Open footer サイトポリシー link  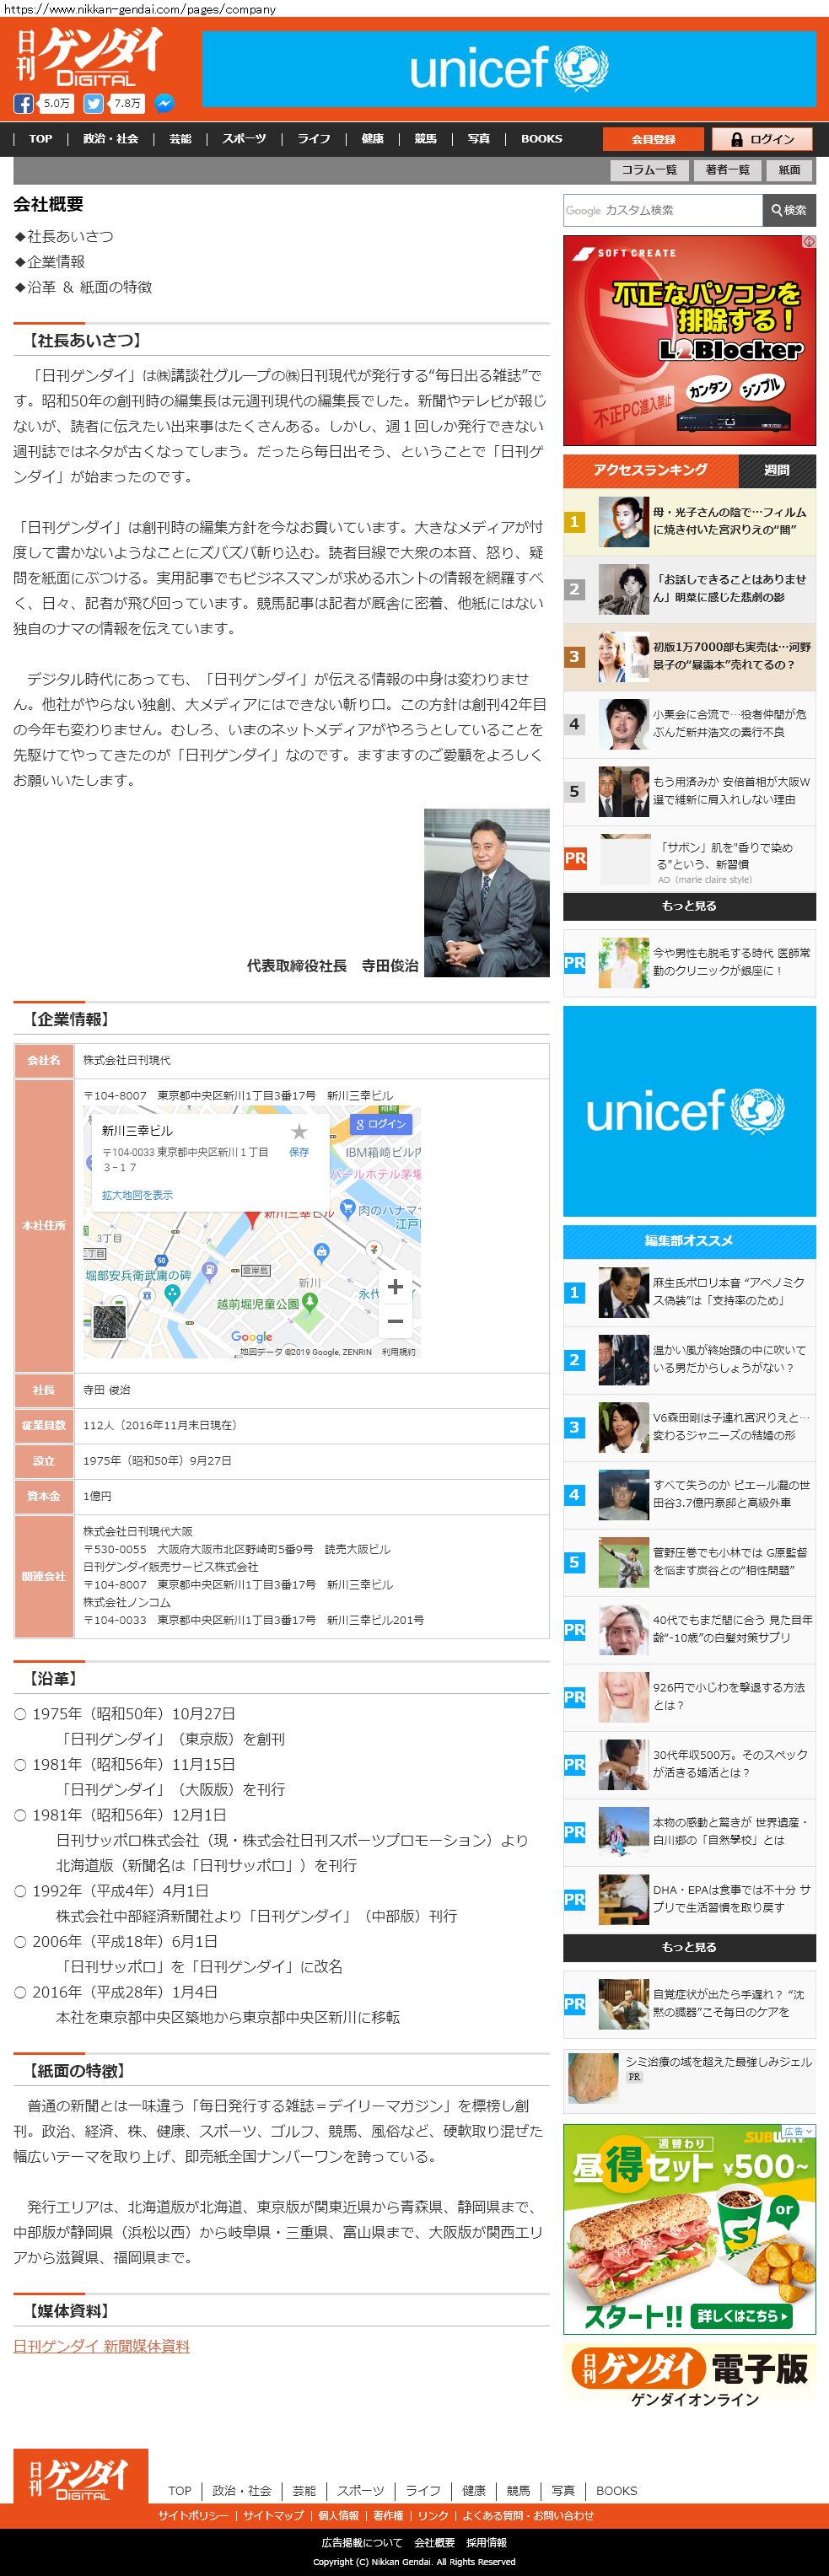(192, 2516)
